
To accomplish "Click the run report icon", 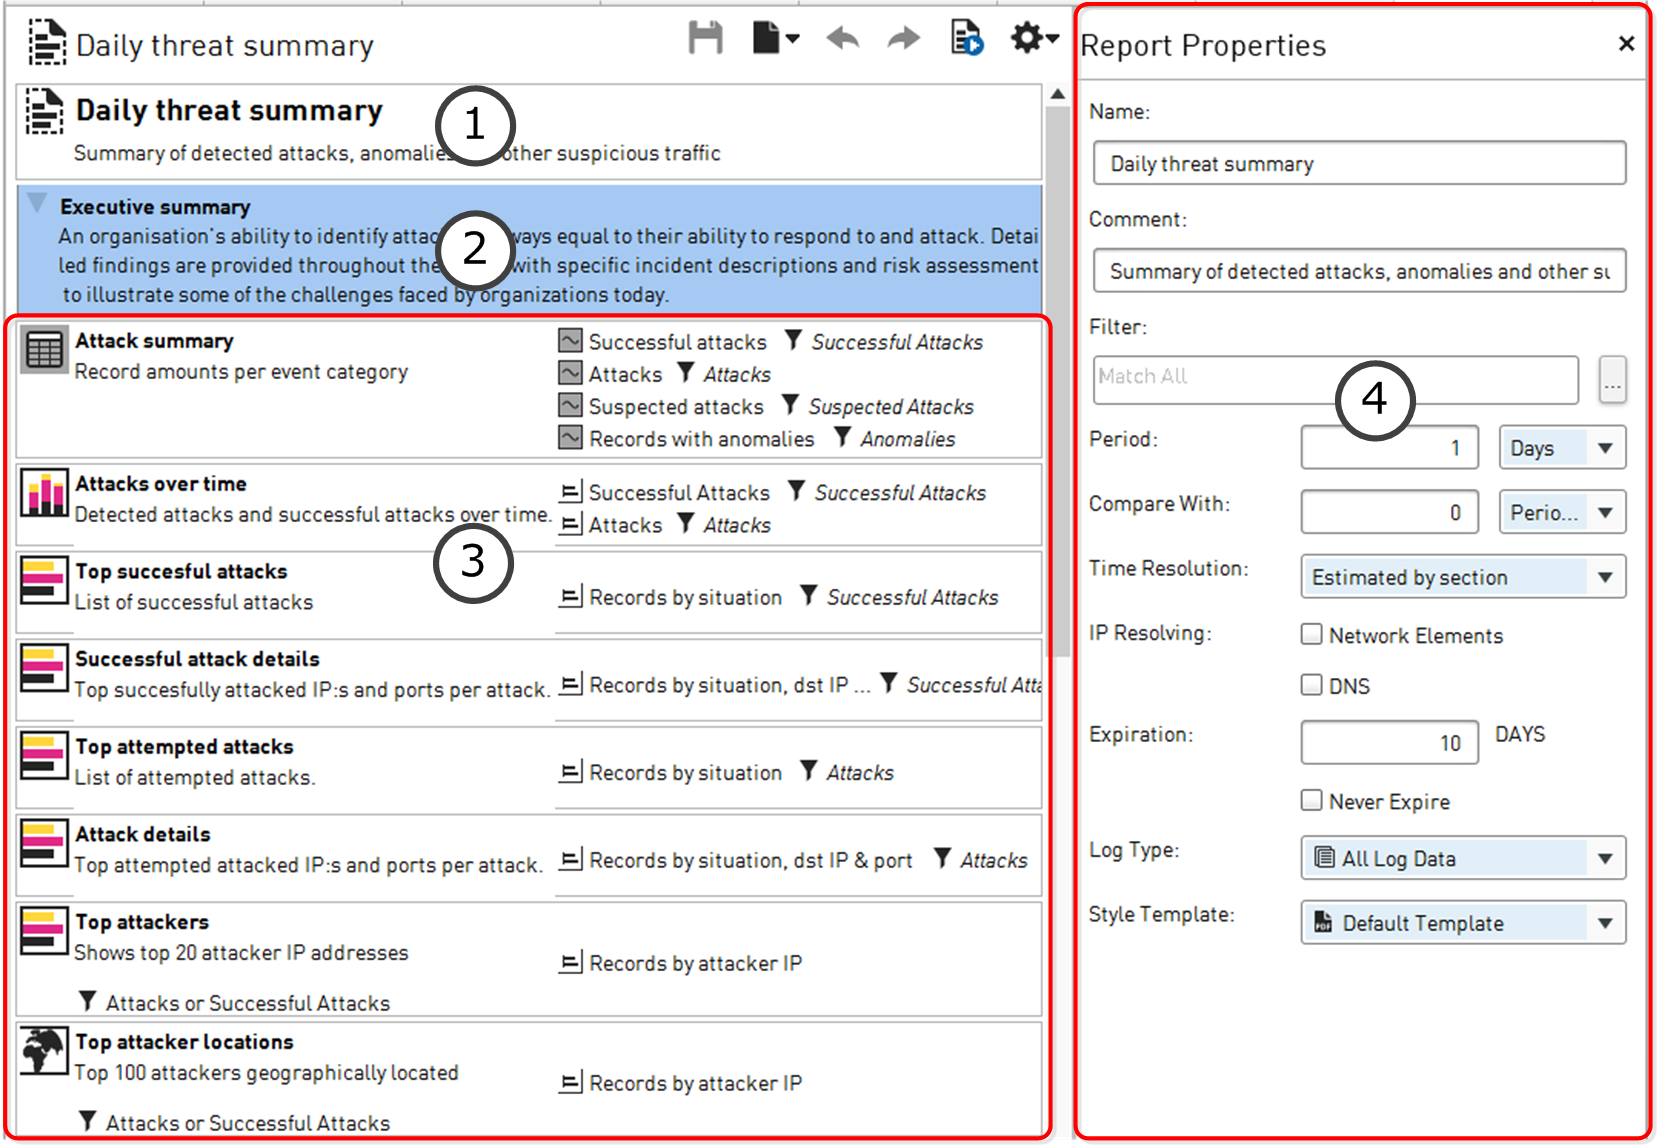I will point(966,39).
